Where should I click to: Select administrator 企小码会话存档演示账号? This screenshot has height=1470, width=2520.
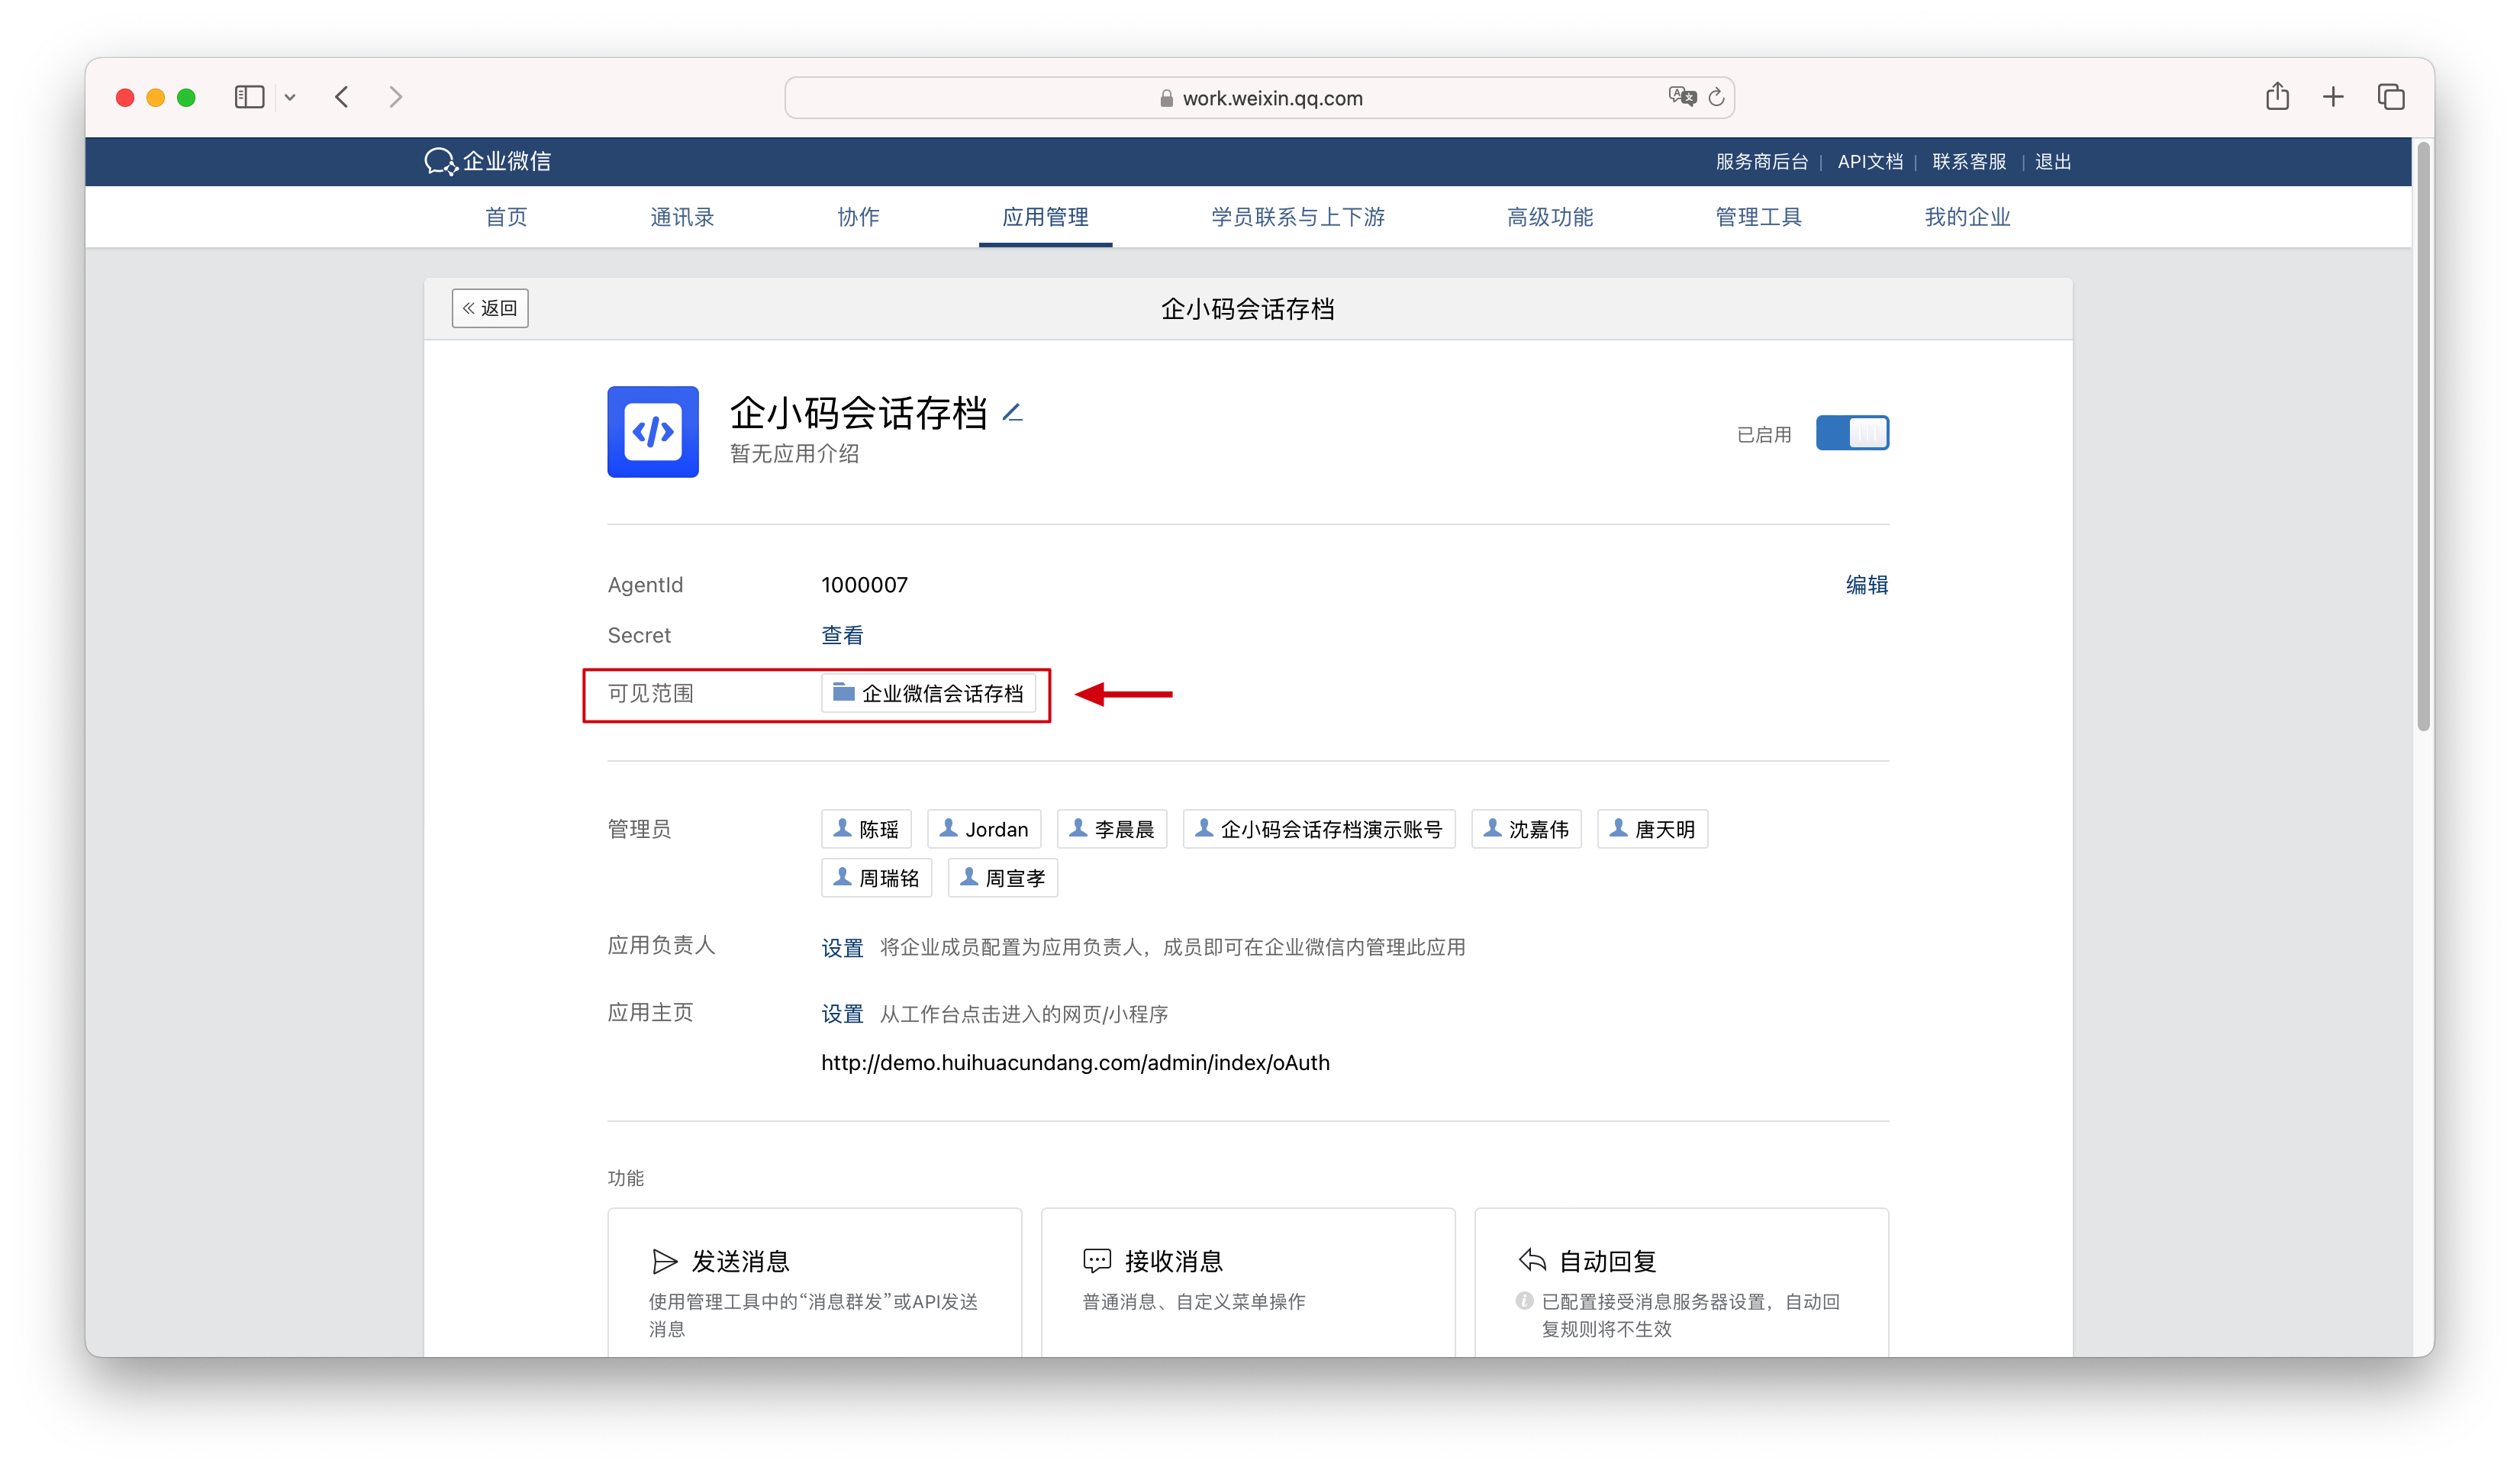tap(1319, 829)
